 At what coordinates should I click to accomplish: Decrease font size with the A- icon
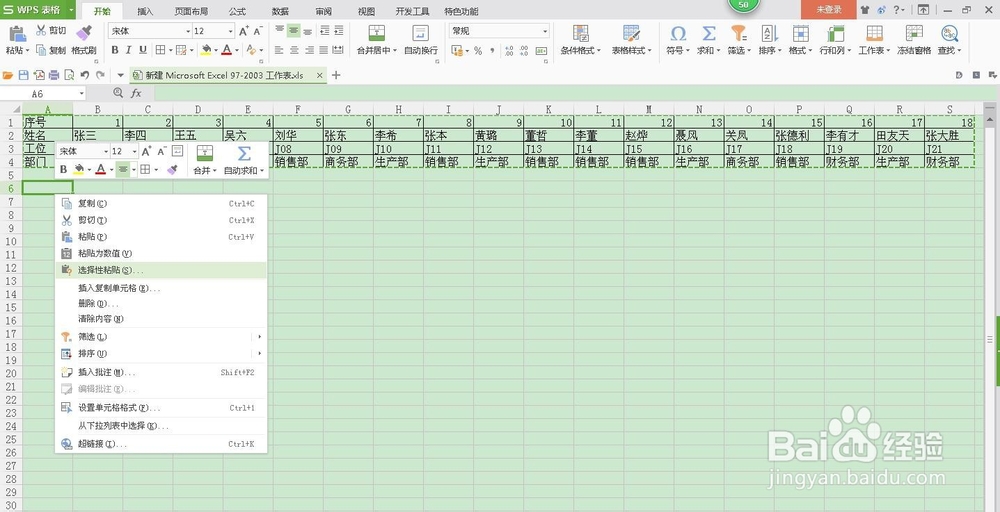click(258, 31)
